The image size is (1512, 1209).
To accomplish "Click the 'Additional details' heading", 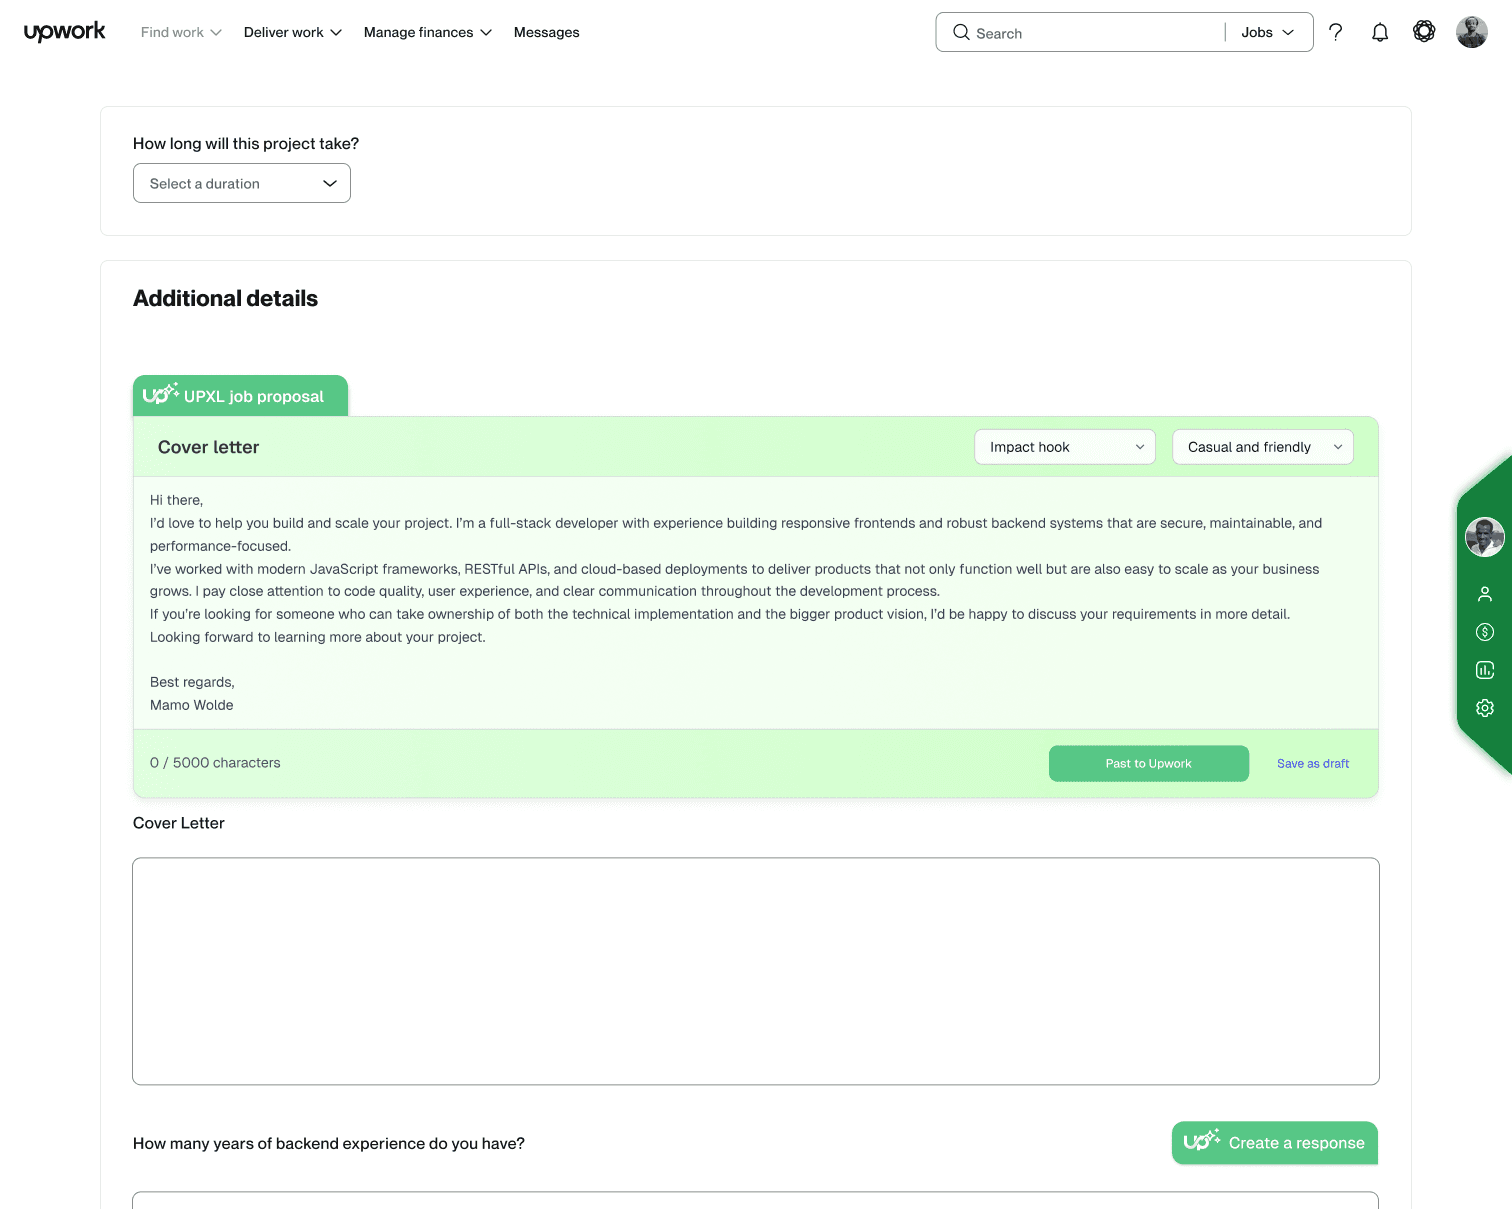I will 225,298.
